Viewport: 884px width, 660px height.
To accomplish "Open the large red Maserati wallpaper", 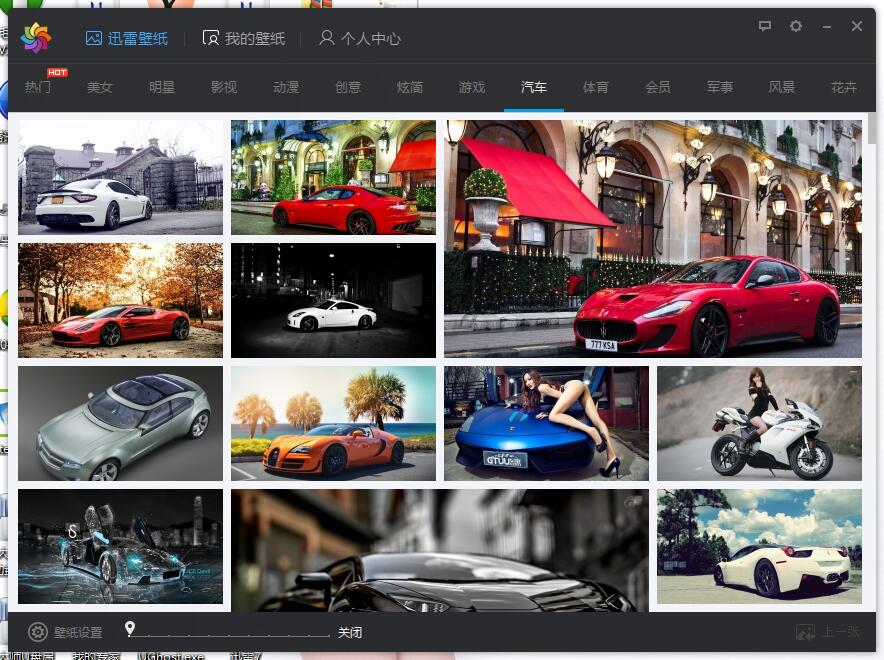I will click(x=652, y=238).
